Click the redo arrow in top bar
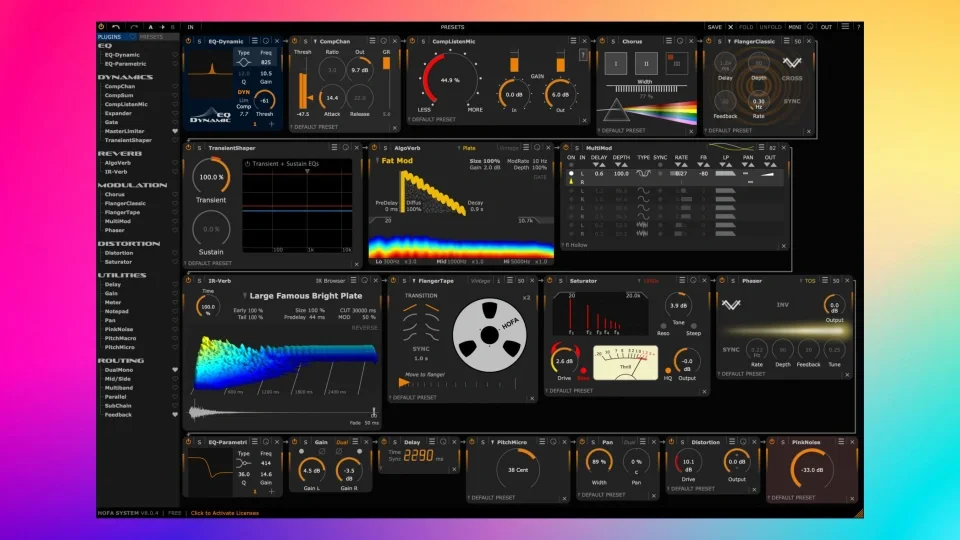This screenshot has height=540, width=960. (134, 27)
